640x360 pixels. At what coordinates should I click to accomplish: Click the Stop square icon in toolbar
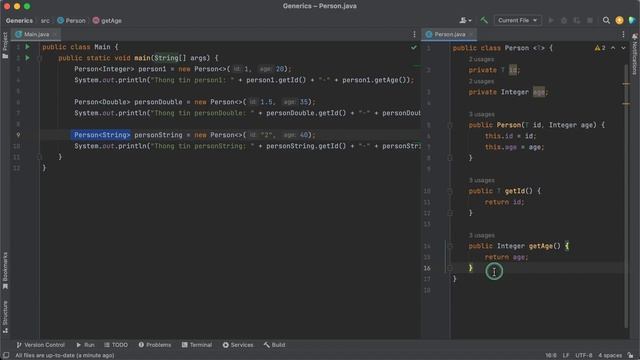(x=590, y=20)
